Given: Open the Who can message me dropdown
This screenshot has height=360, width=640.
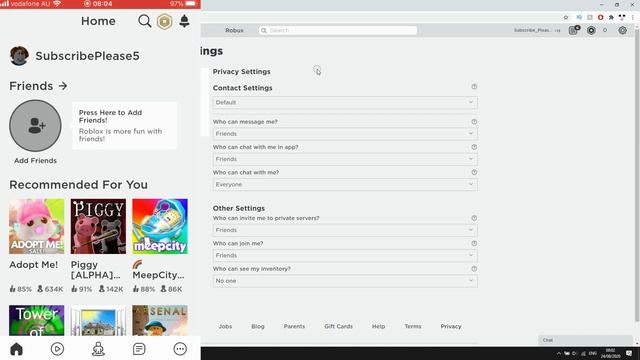Looking at the screenshot, I should coord(345,133).
